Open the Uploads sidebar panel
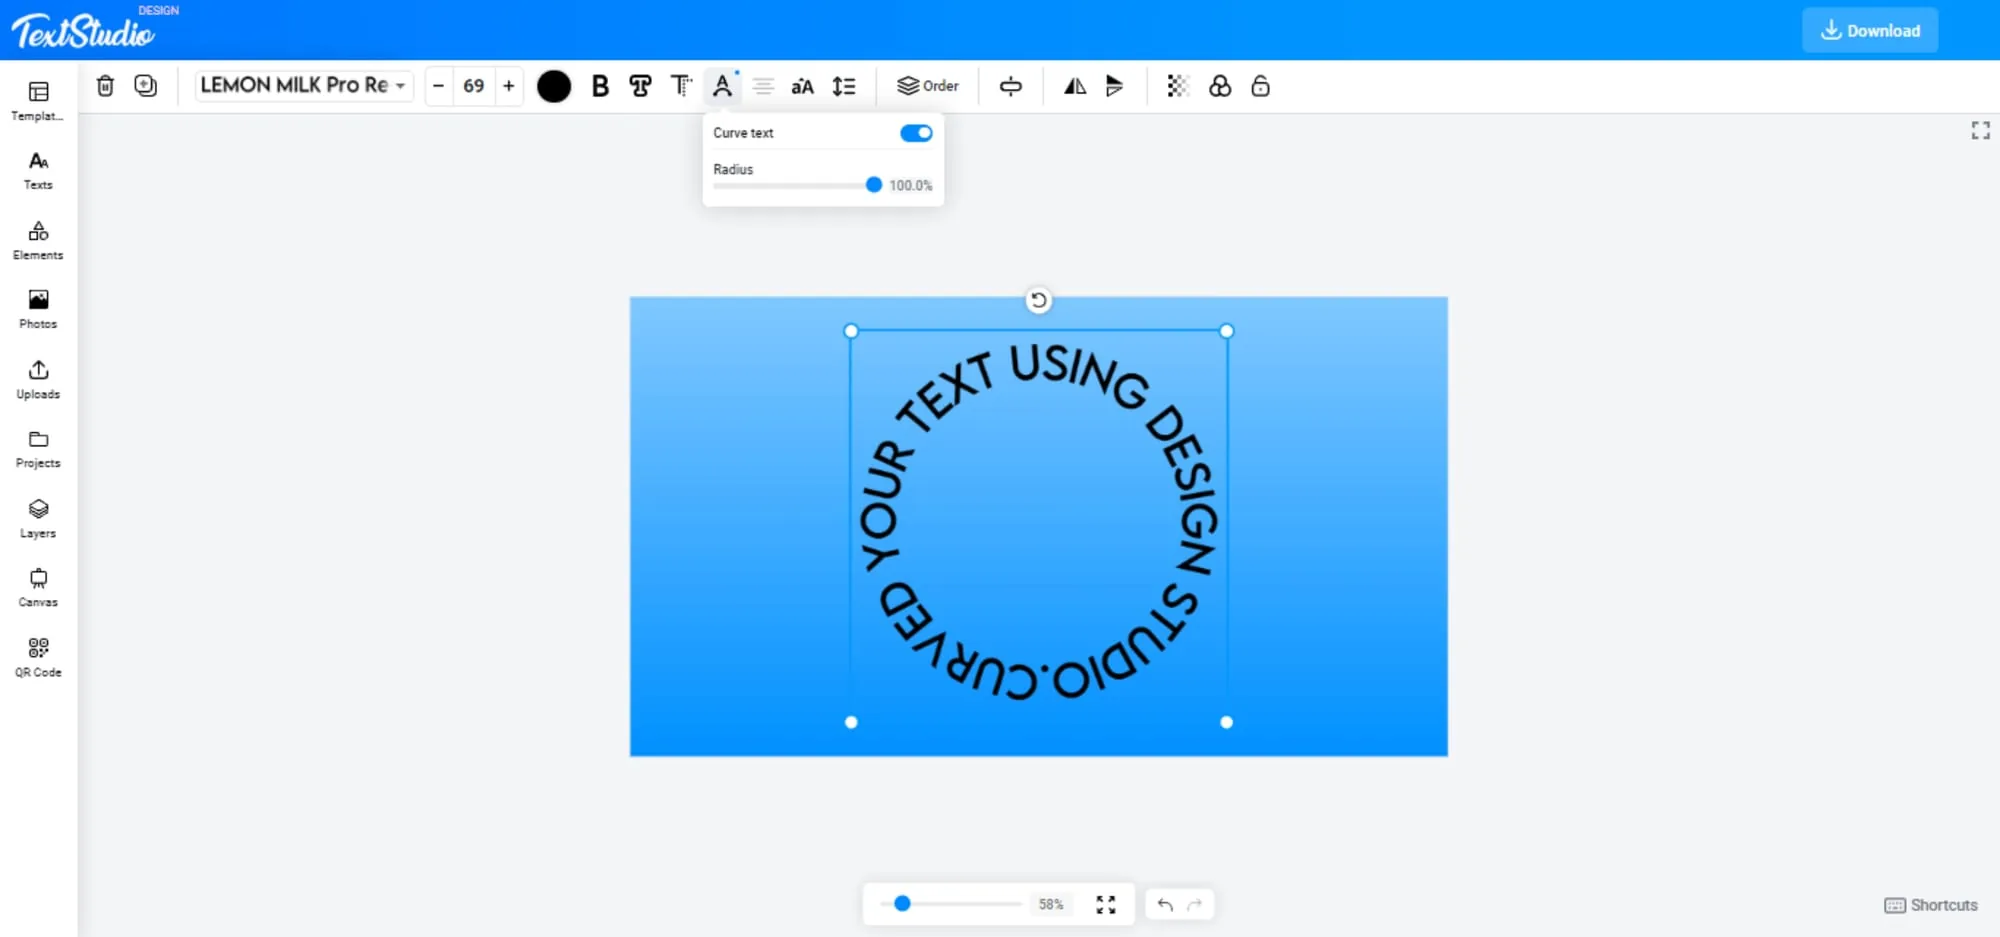The image size is (2000, 937). (x=38, y=380)
